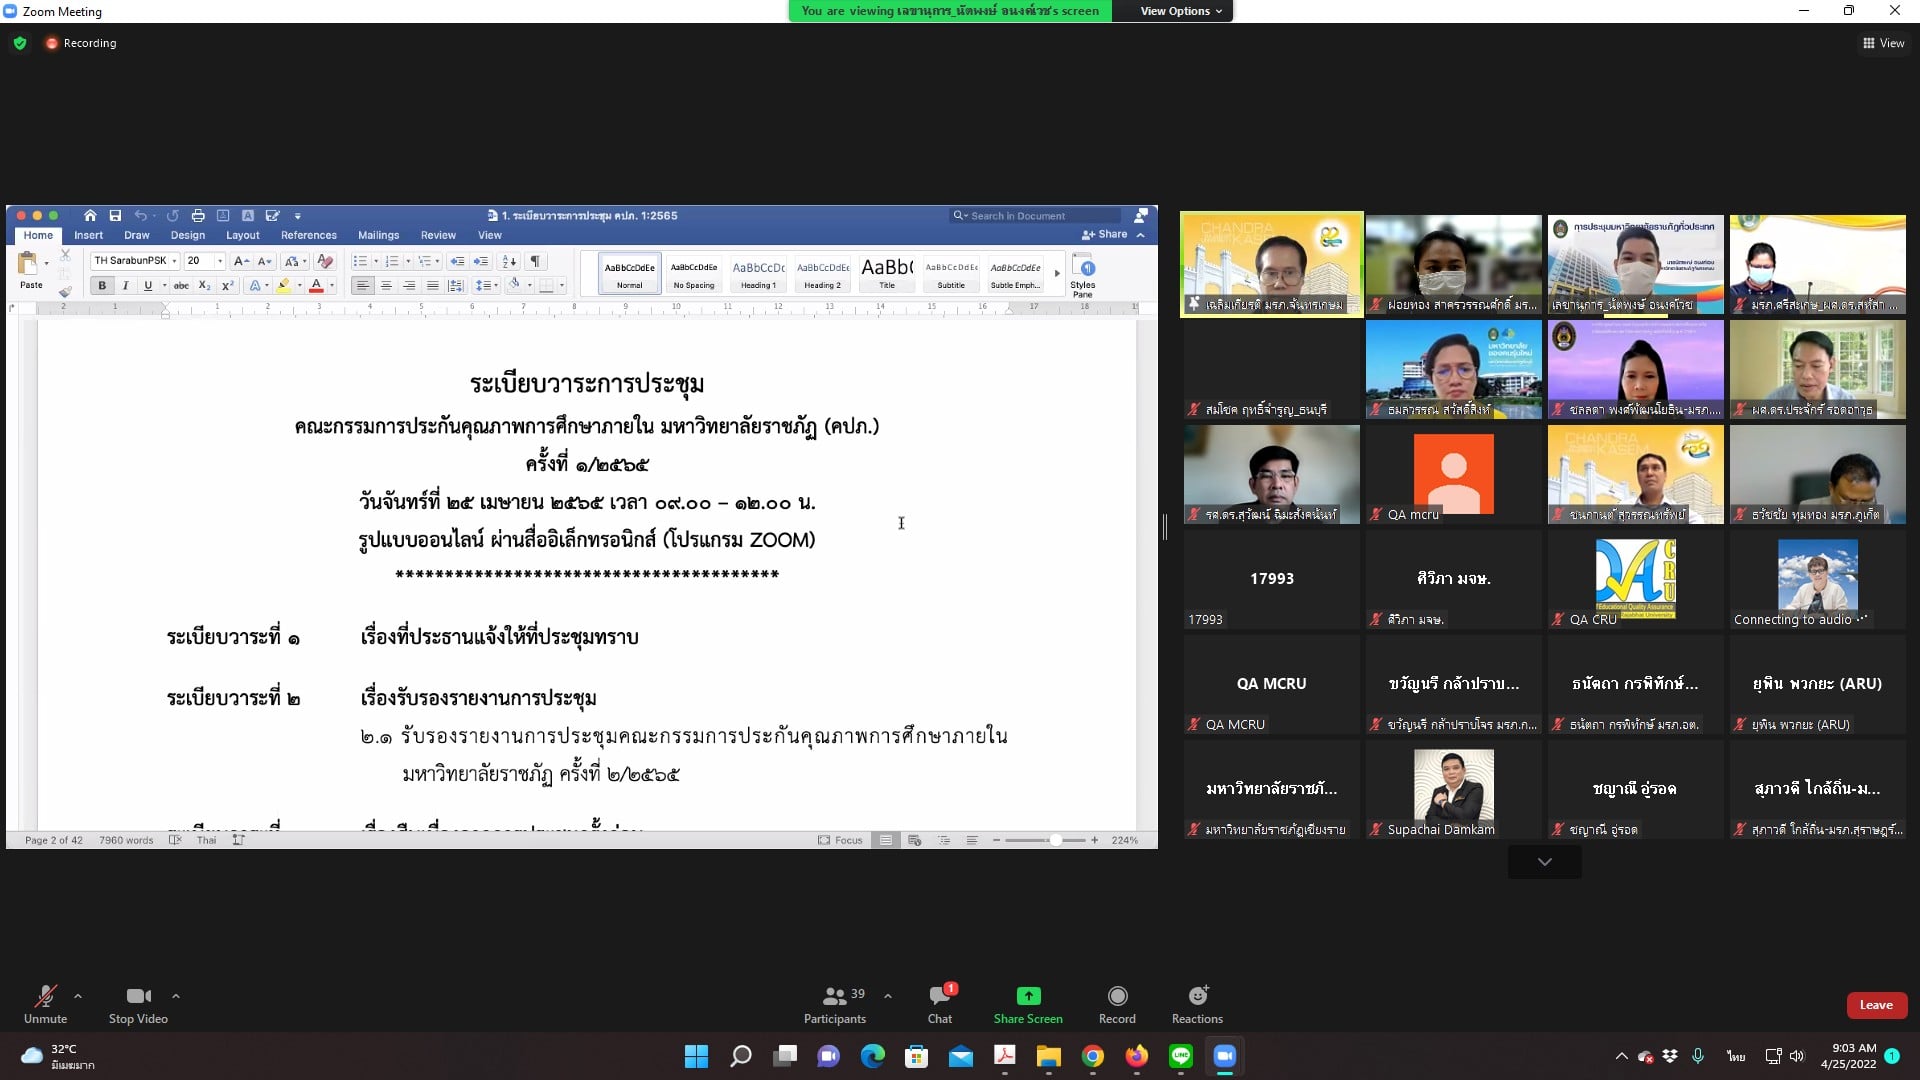
Task: Show more participants with the down chevron
Action: coord(1544,862)
